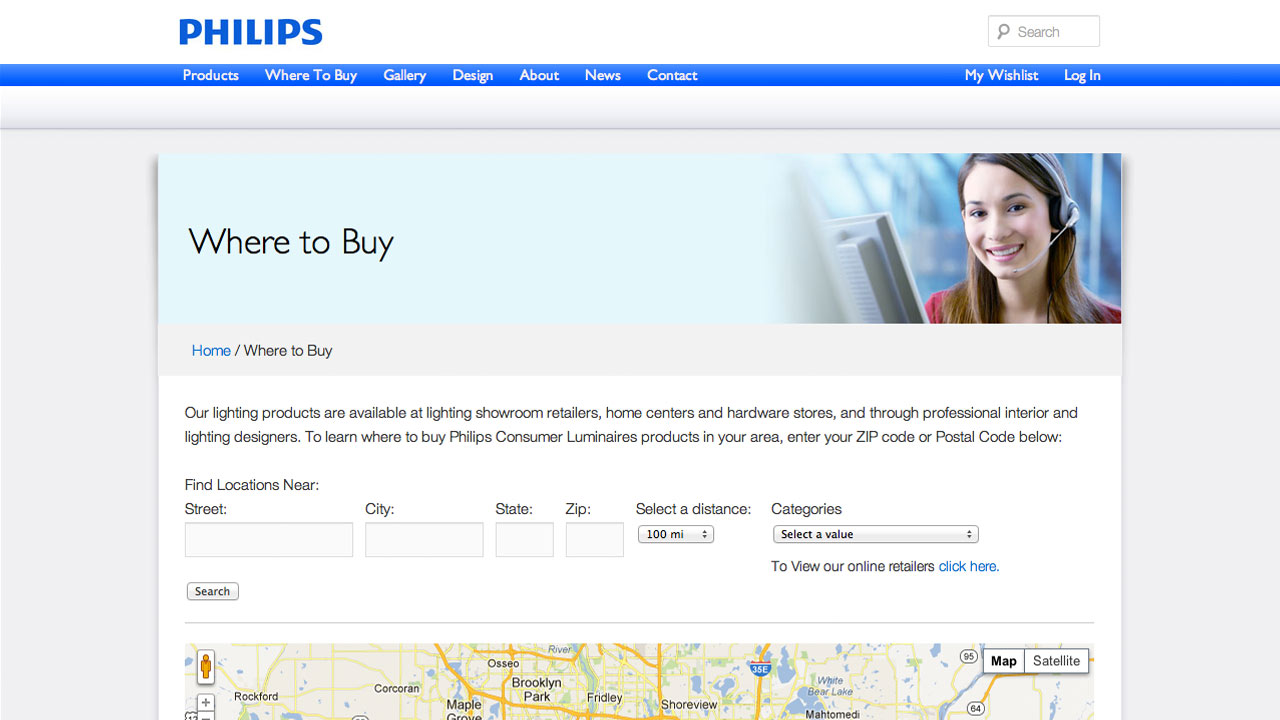Open the Where To Buy menu
This screenshot has width=1280, height=720.
coord(311,75)
